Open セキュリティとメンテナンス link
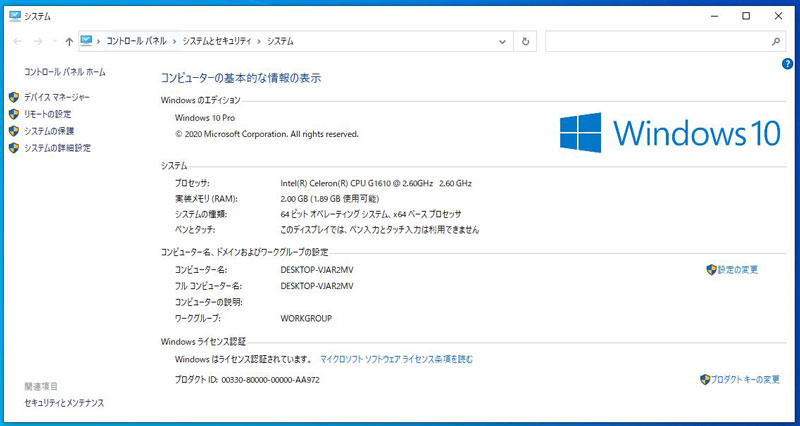The height and width of the screenshot is (426, 800). pos(64,403)
